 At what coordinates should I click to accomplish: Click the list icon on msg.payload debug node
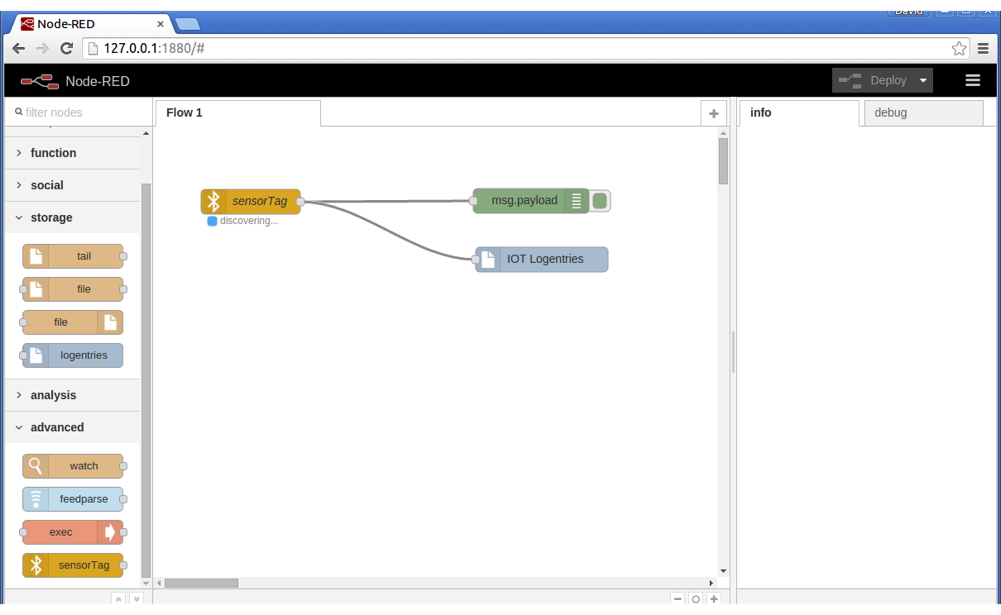click(x=576, y=201)
